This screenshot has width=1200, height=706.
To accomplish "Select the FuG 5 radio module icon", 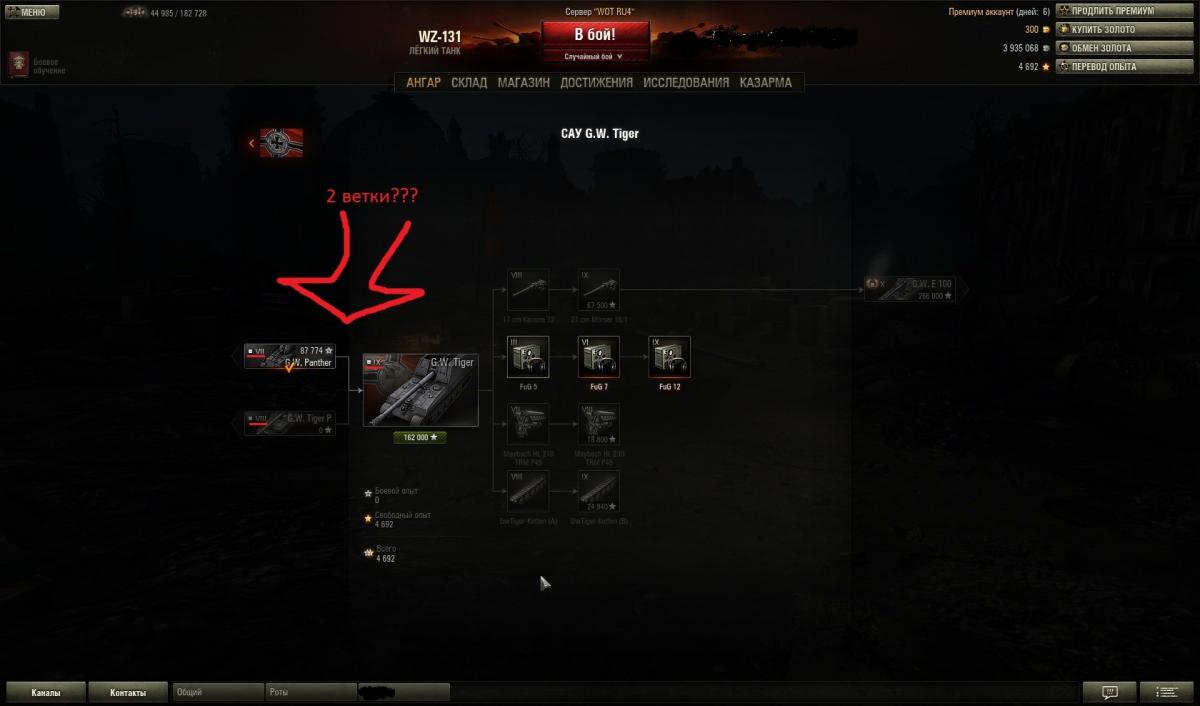I will pos(528,357).
